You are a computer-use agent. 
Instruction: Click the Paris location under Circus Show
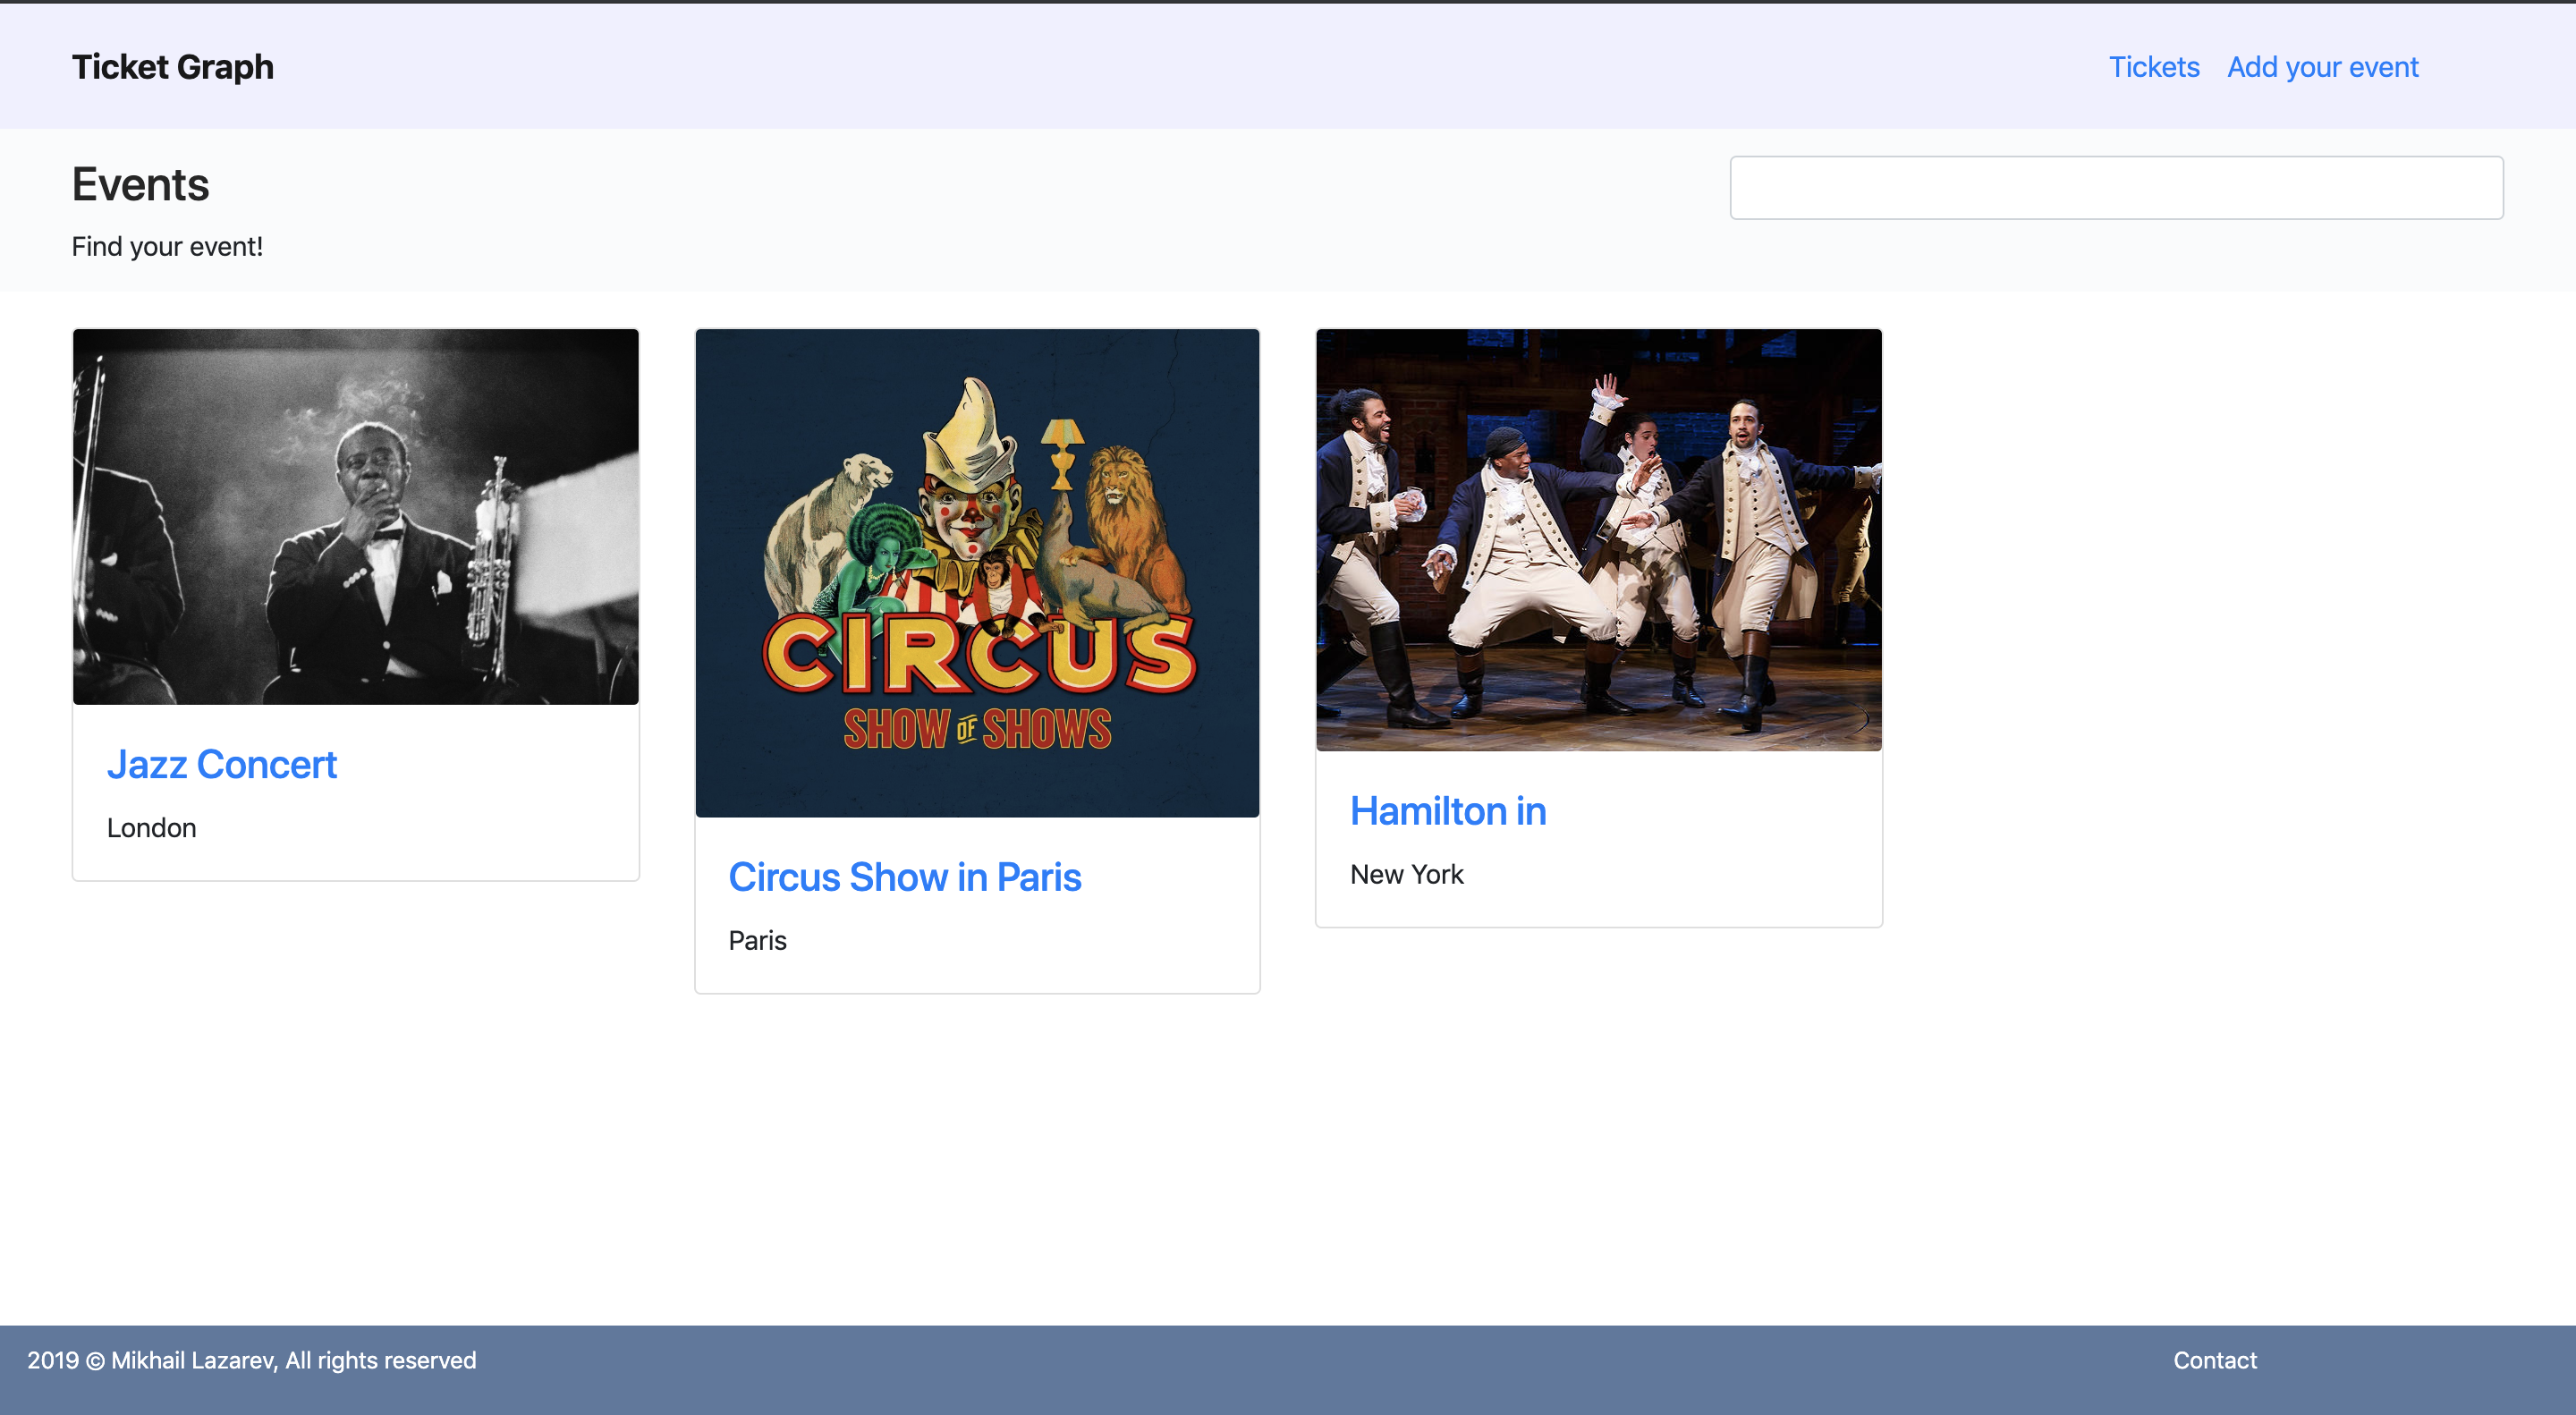(757, 940)
